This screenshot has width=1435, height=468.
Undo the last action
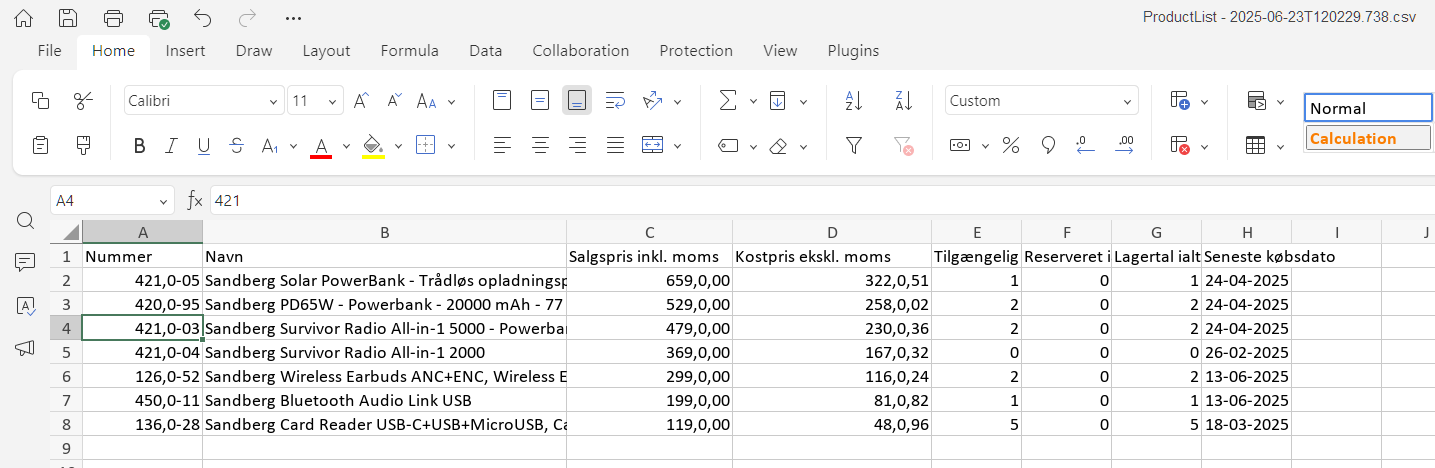pyautogui.click(x=203, y=18)
